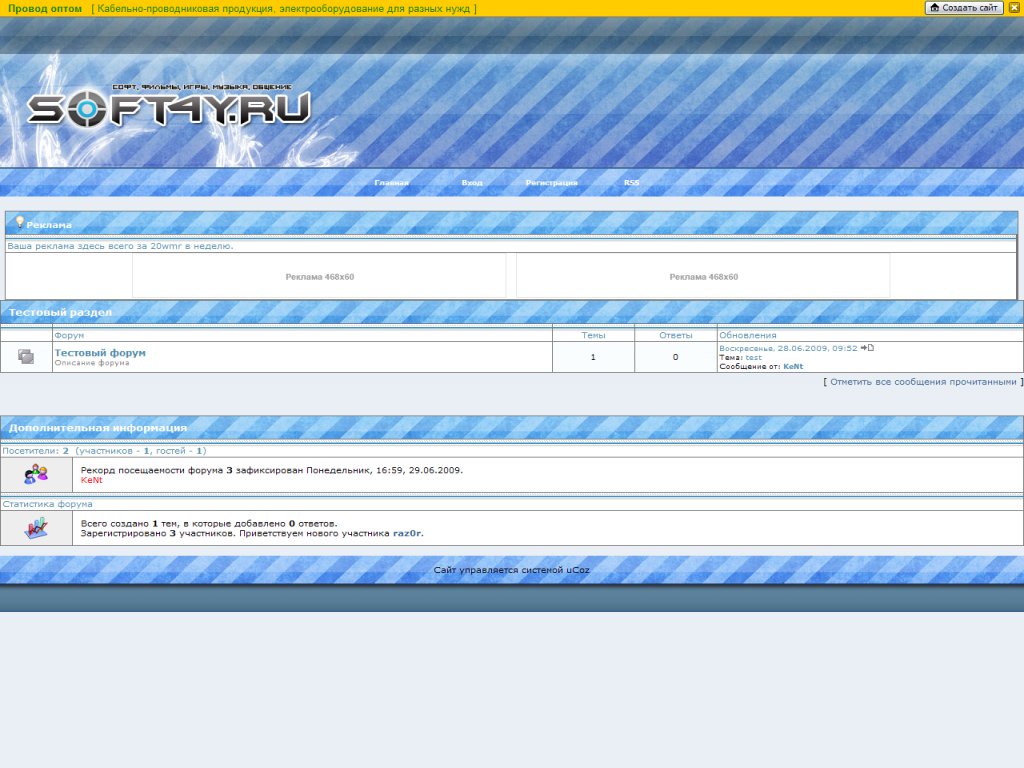This screenshot has height=768, width=1024.
Task: Click the visitors group icon
Action: click(35, 474)
